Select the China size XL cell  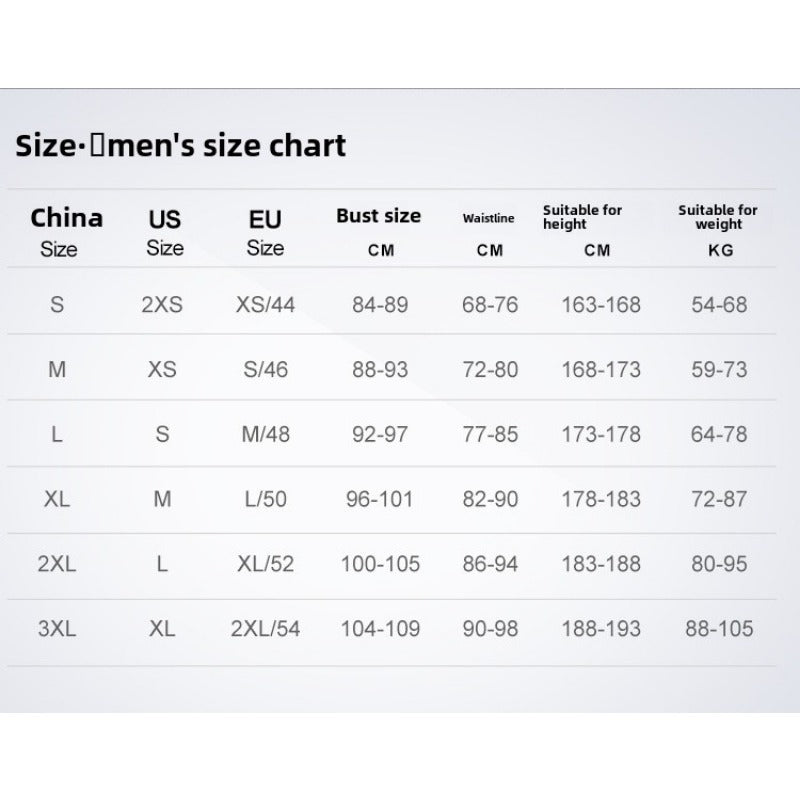click(x=57, y=498)
